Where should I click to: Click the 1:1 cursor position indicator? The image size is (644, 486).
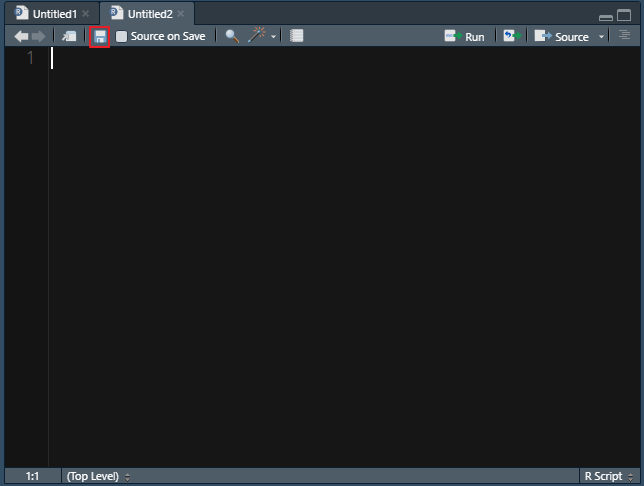click(32, 477)
